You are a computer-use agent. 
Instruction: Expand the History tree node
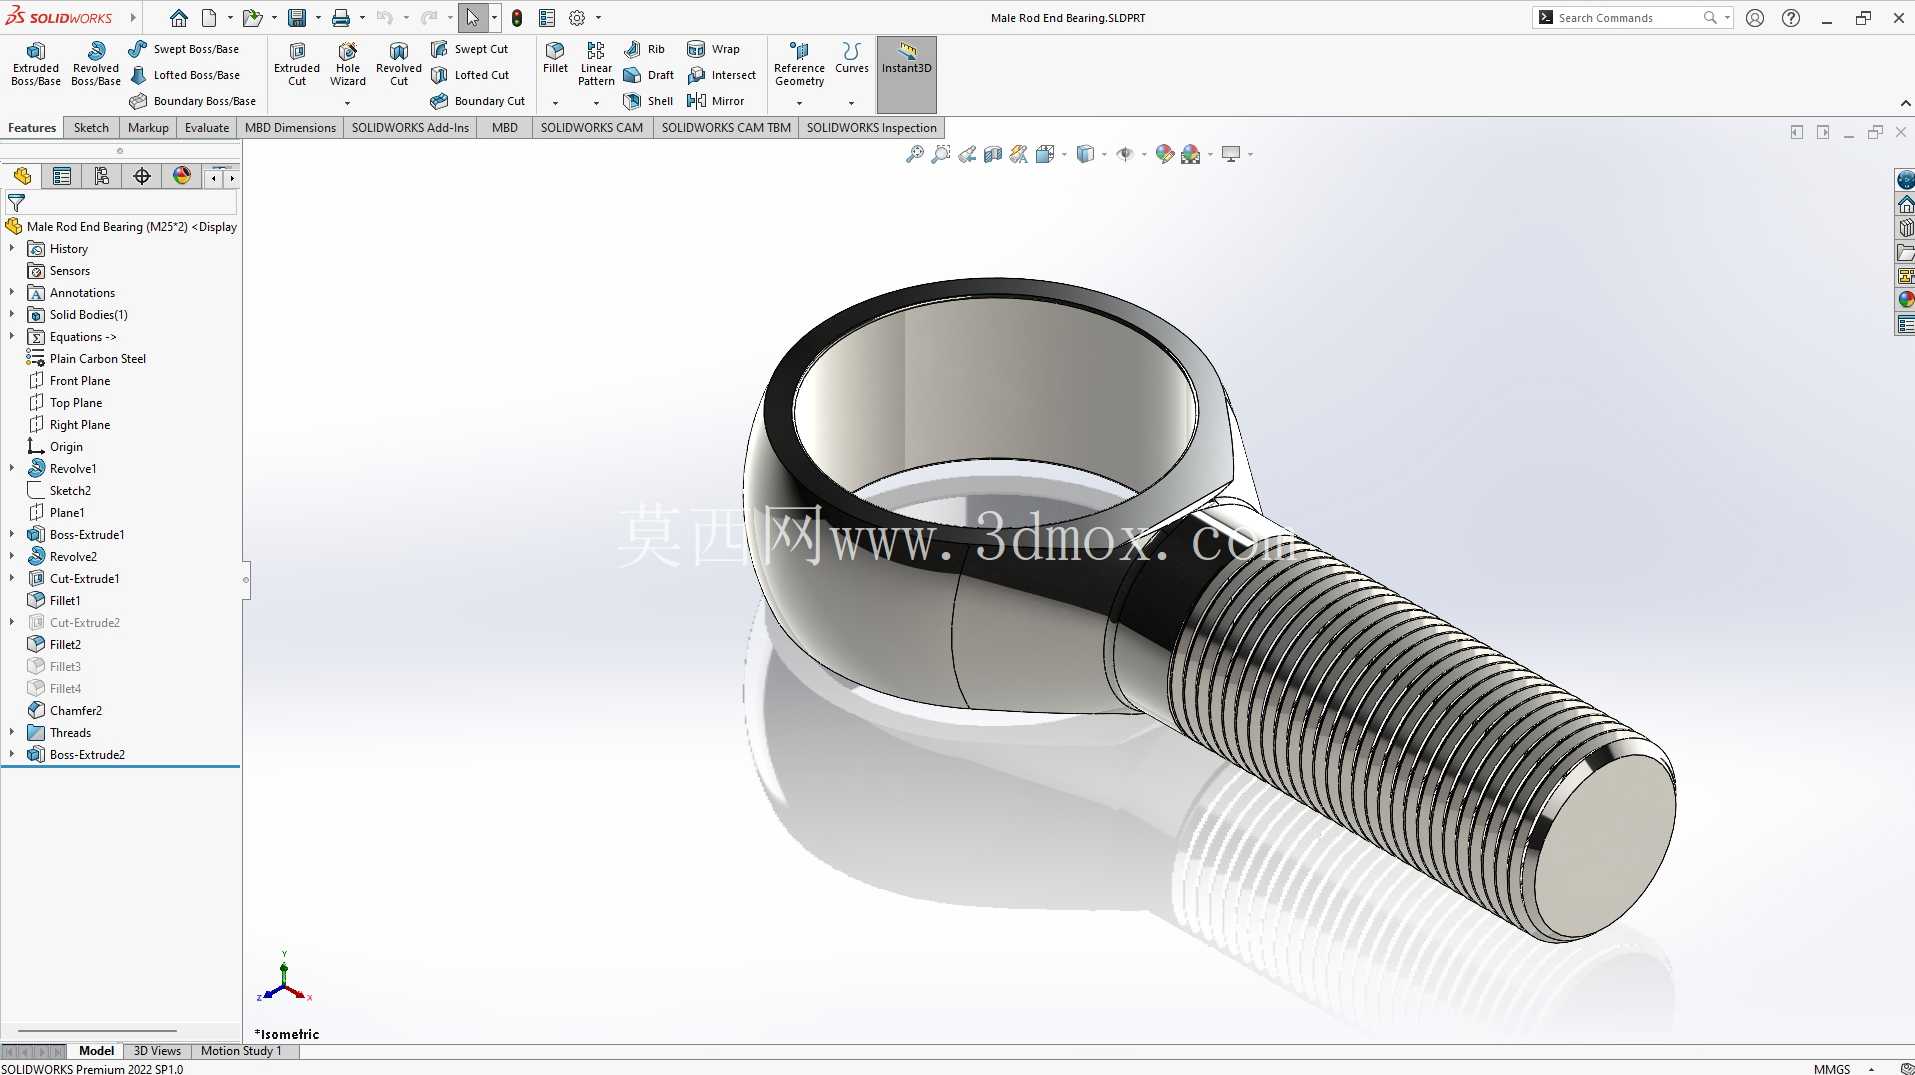click(12, 249)
